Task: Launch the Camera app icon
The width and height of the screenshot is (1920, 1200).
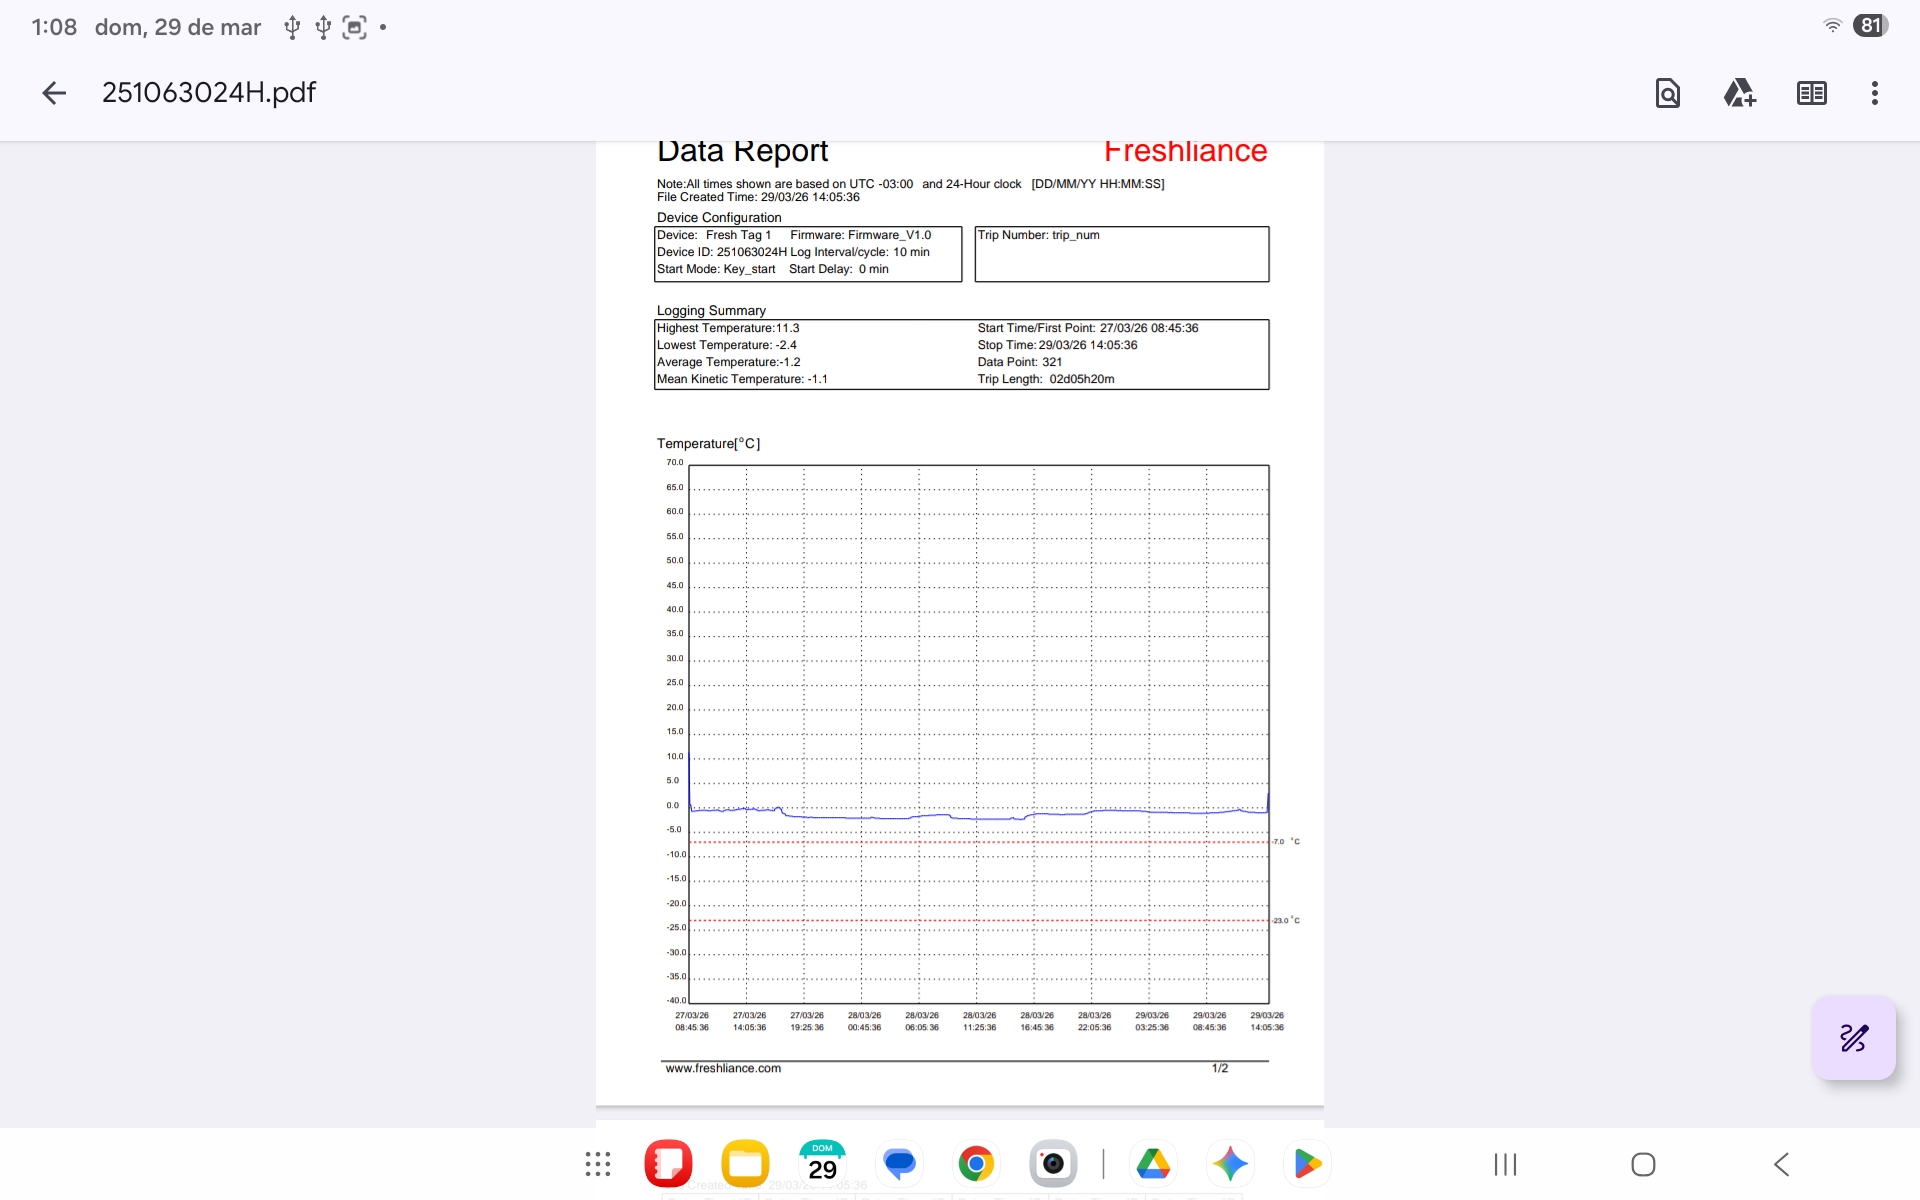Action: [x=1053, y=1164]
